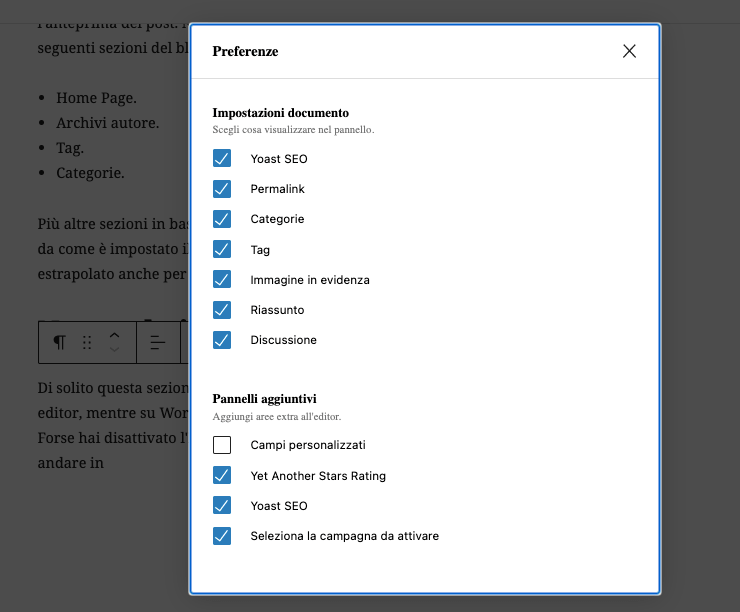Click the Tag. bullet in the editor
This screenshot has height=612, width=740.
pyautogui.click(x=70, y=148)
